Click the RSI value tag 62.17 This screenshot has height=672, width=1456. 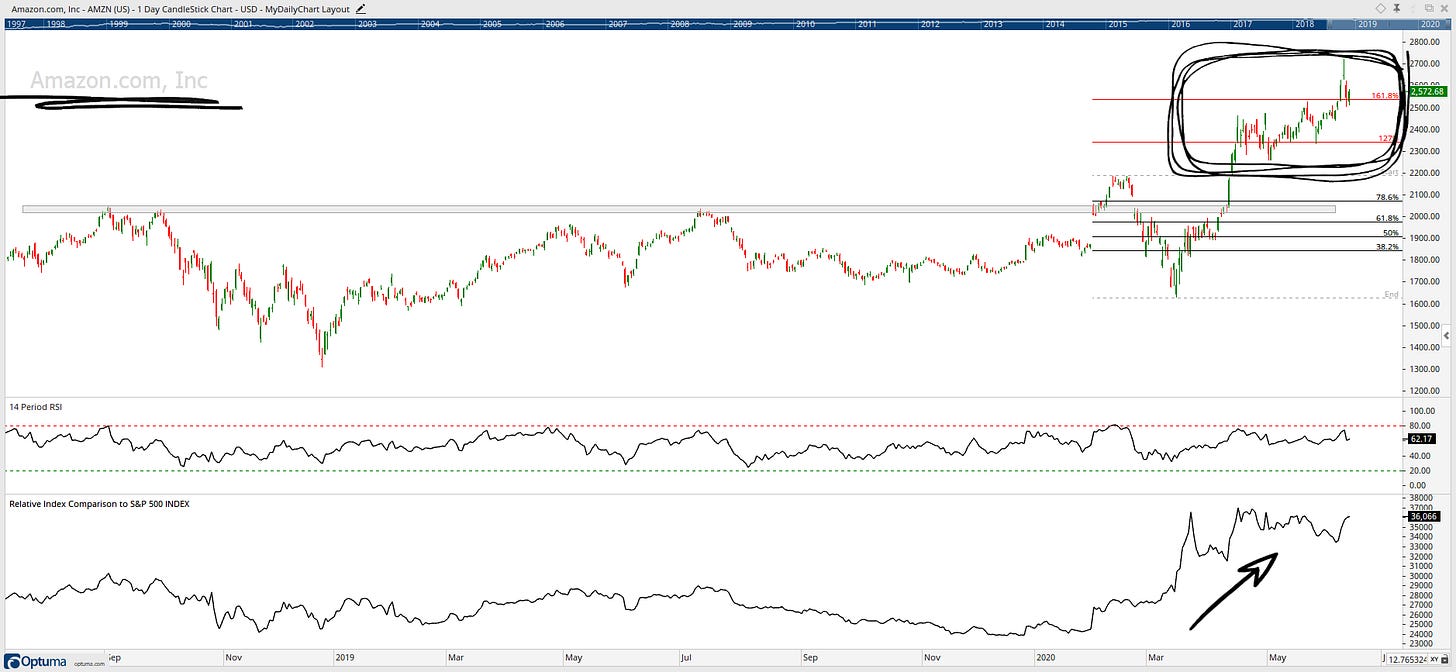click(1420, 438)
